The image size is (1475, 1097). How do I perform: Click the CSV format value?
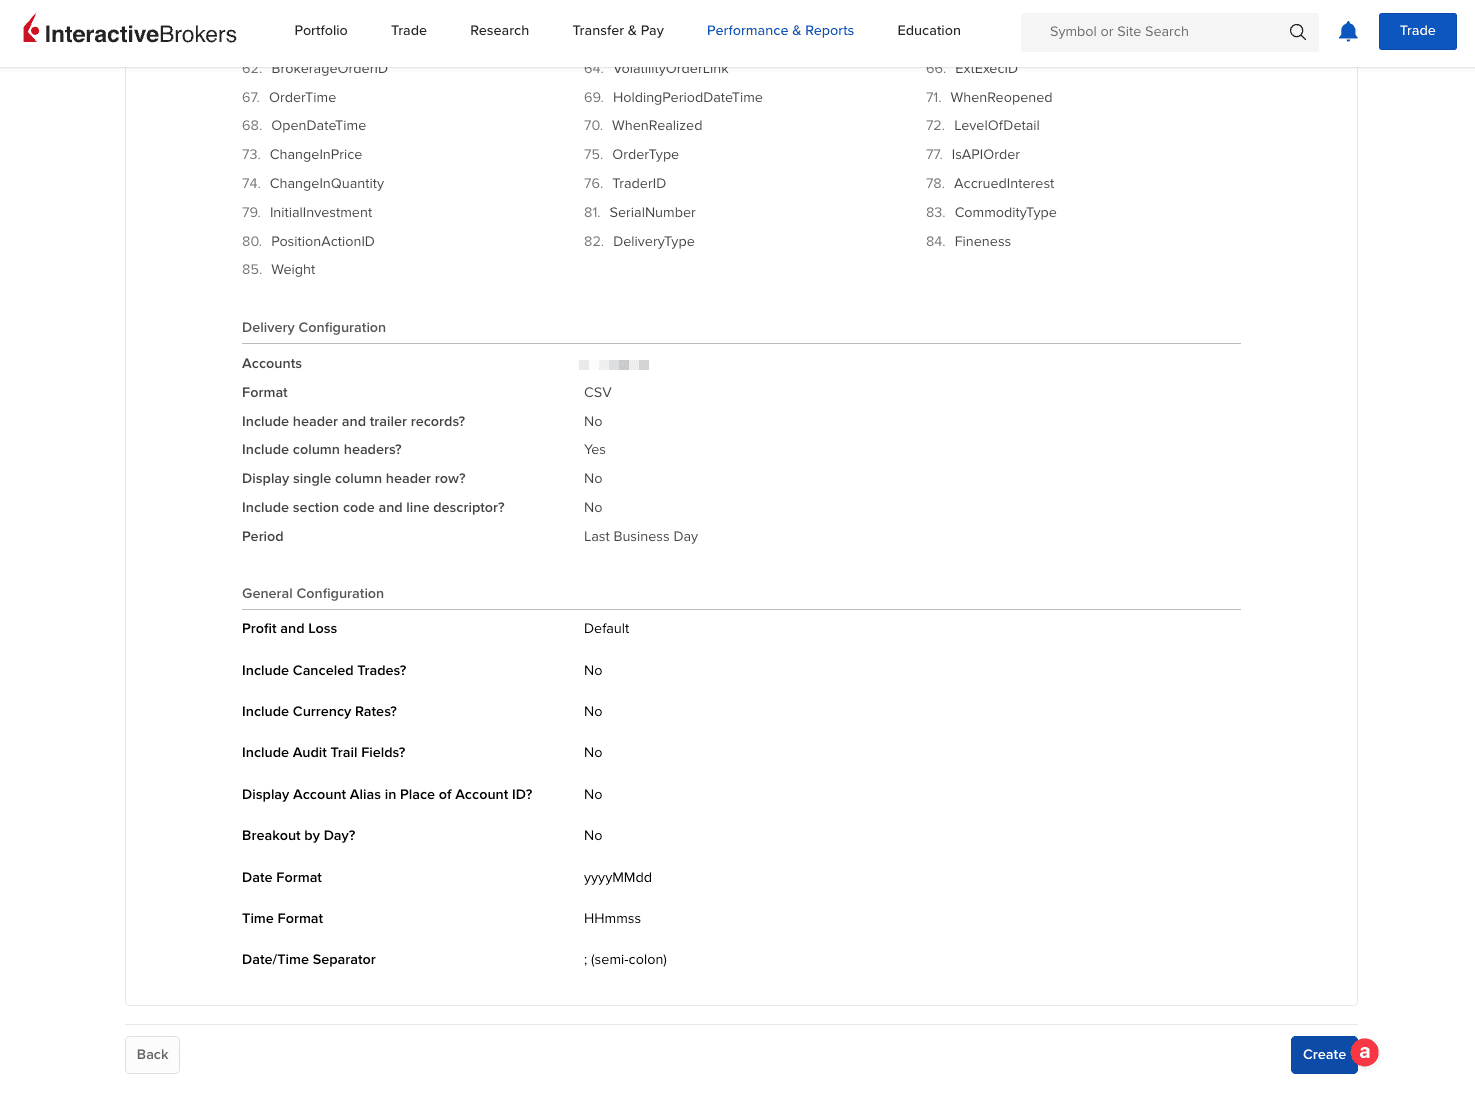tap(598, 393)
